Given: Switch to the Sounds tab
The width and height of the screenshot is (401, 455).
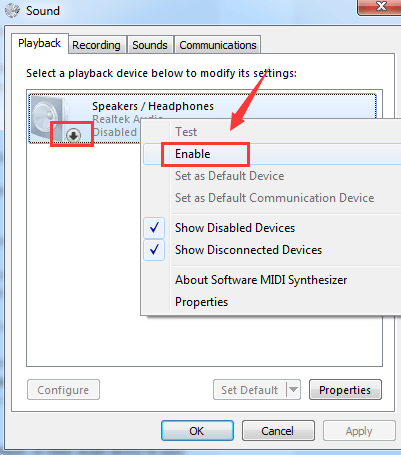Looking at the screenshot, I should (150, 45).
